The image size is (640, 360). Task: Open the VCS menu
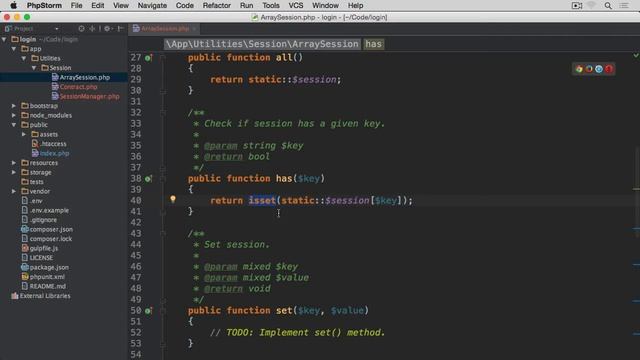(x=296, y=5)
